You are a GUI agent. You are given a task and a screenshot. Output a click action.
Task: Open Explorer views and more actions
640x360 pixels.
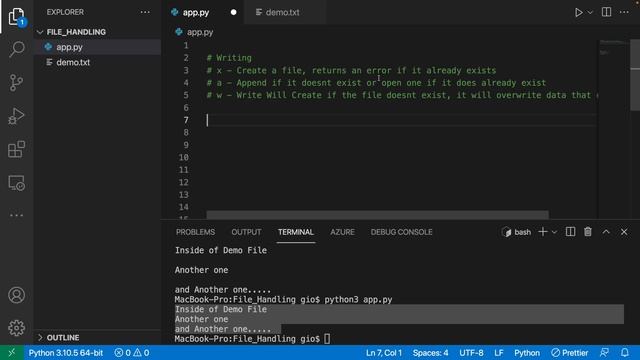point(145,12)
